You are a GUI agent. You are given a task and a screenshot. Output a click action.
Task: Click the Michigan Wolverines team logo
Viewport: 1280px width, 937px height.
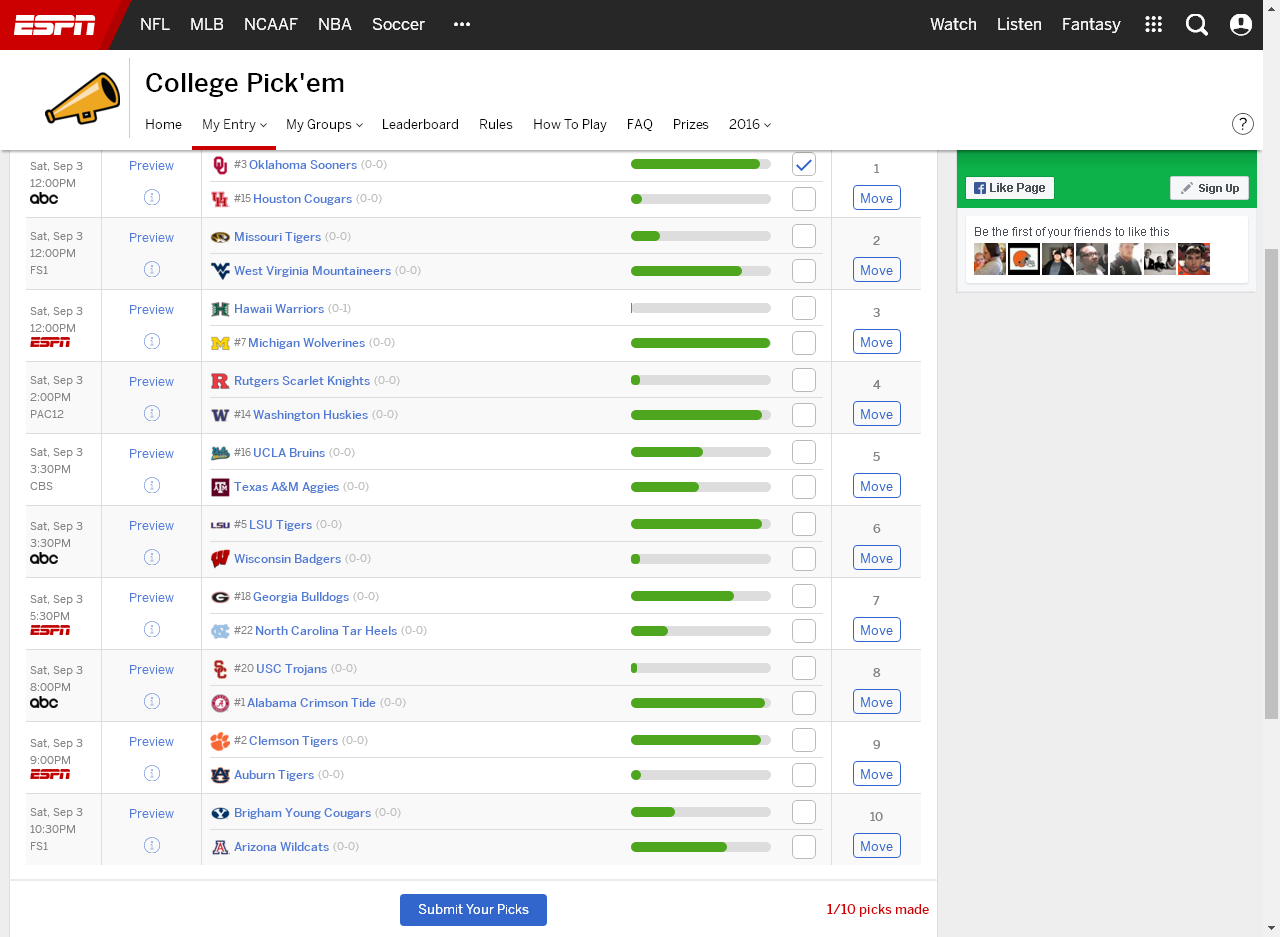[x=220, y=343]
